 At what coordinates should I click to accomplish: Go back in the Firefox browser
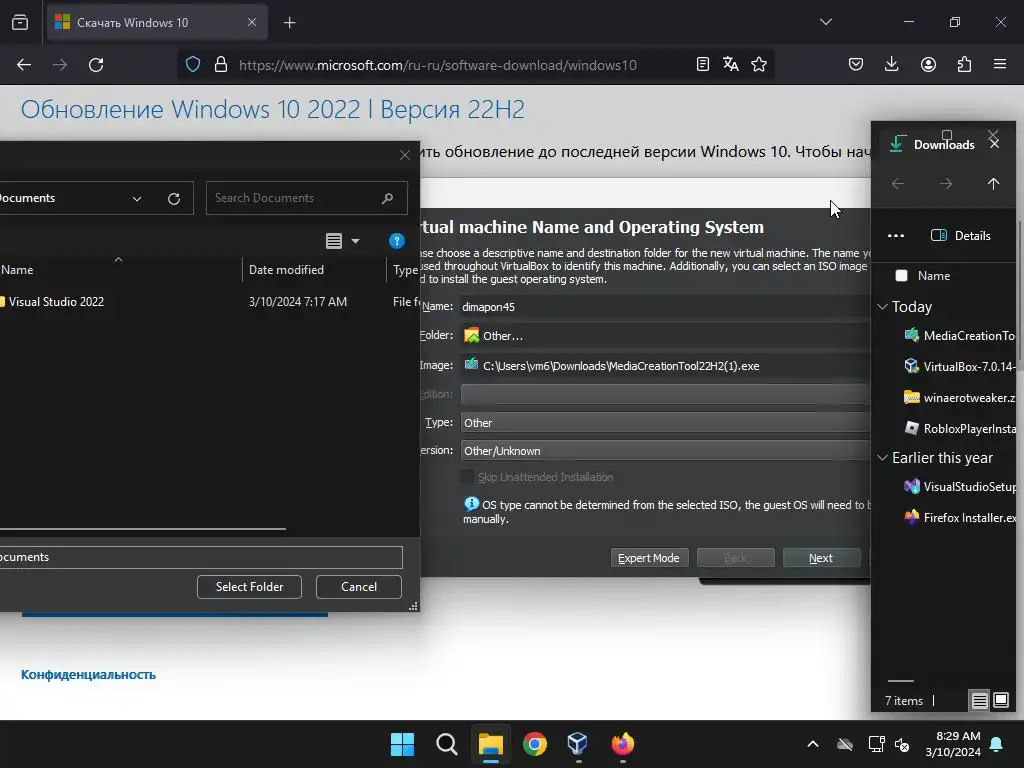(24, 65)
